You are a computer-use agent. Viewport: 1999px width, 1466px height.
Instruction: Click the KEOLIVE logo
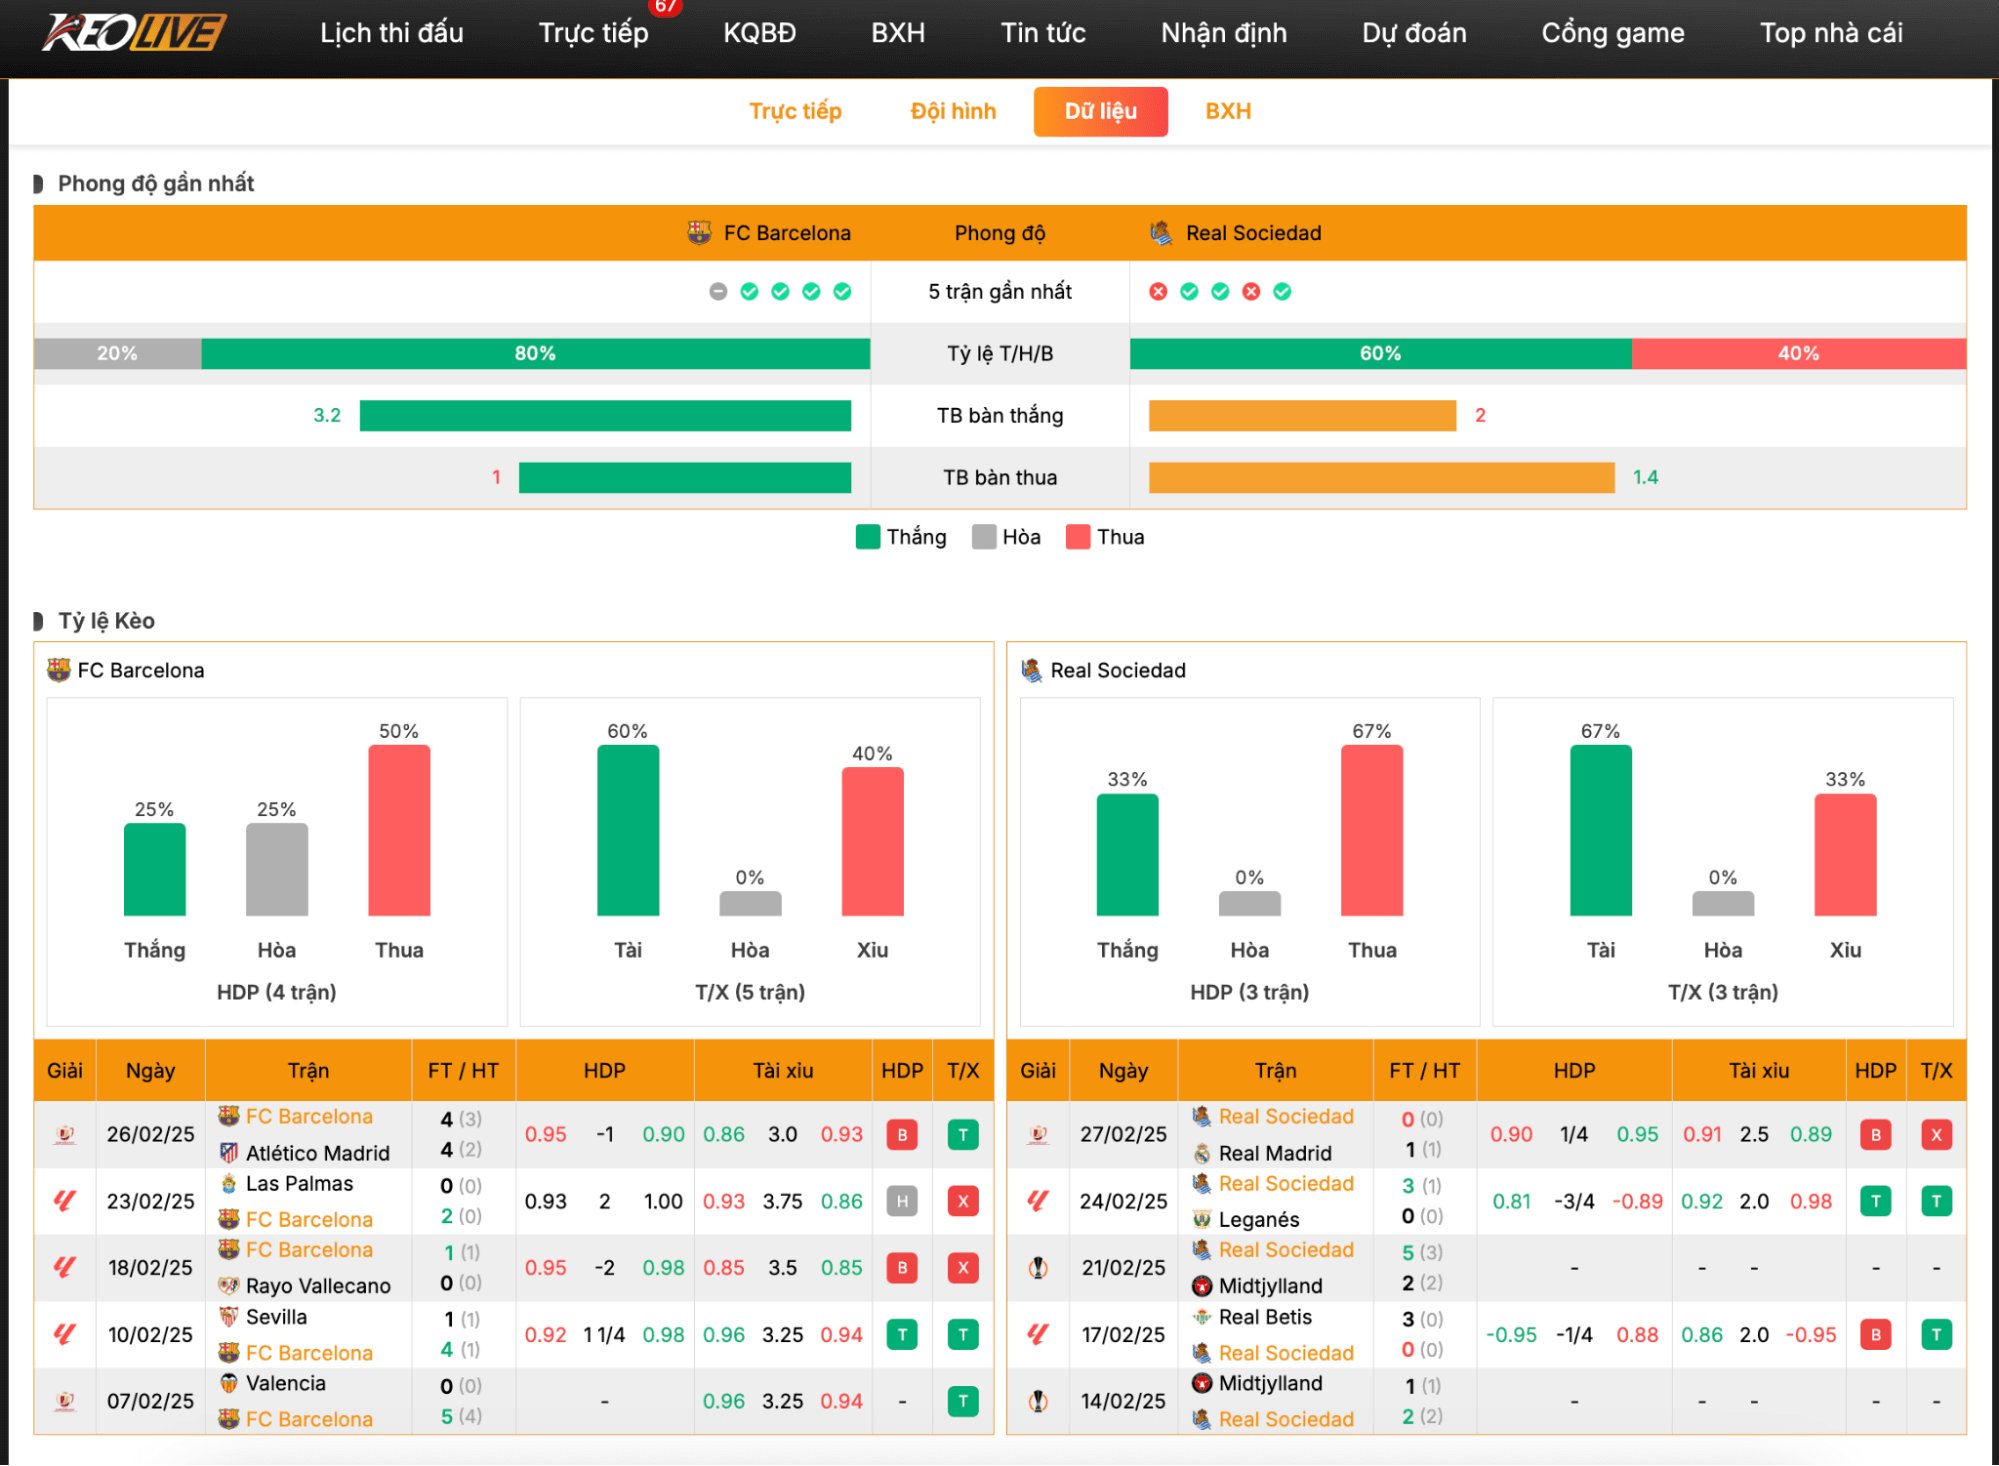point(133,32)
